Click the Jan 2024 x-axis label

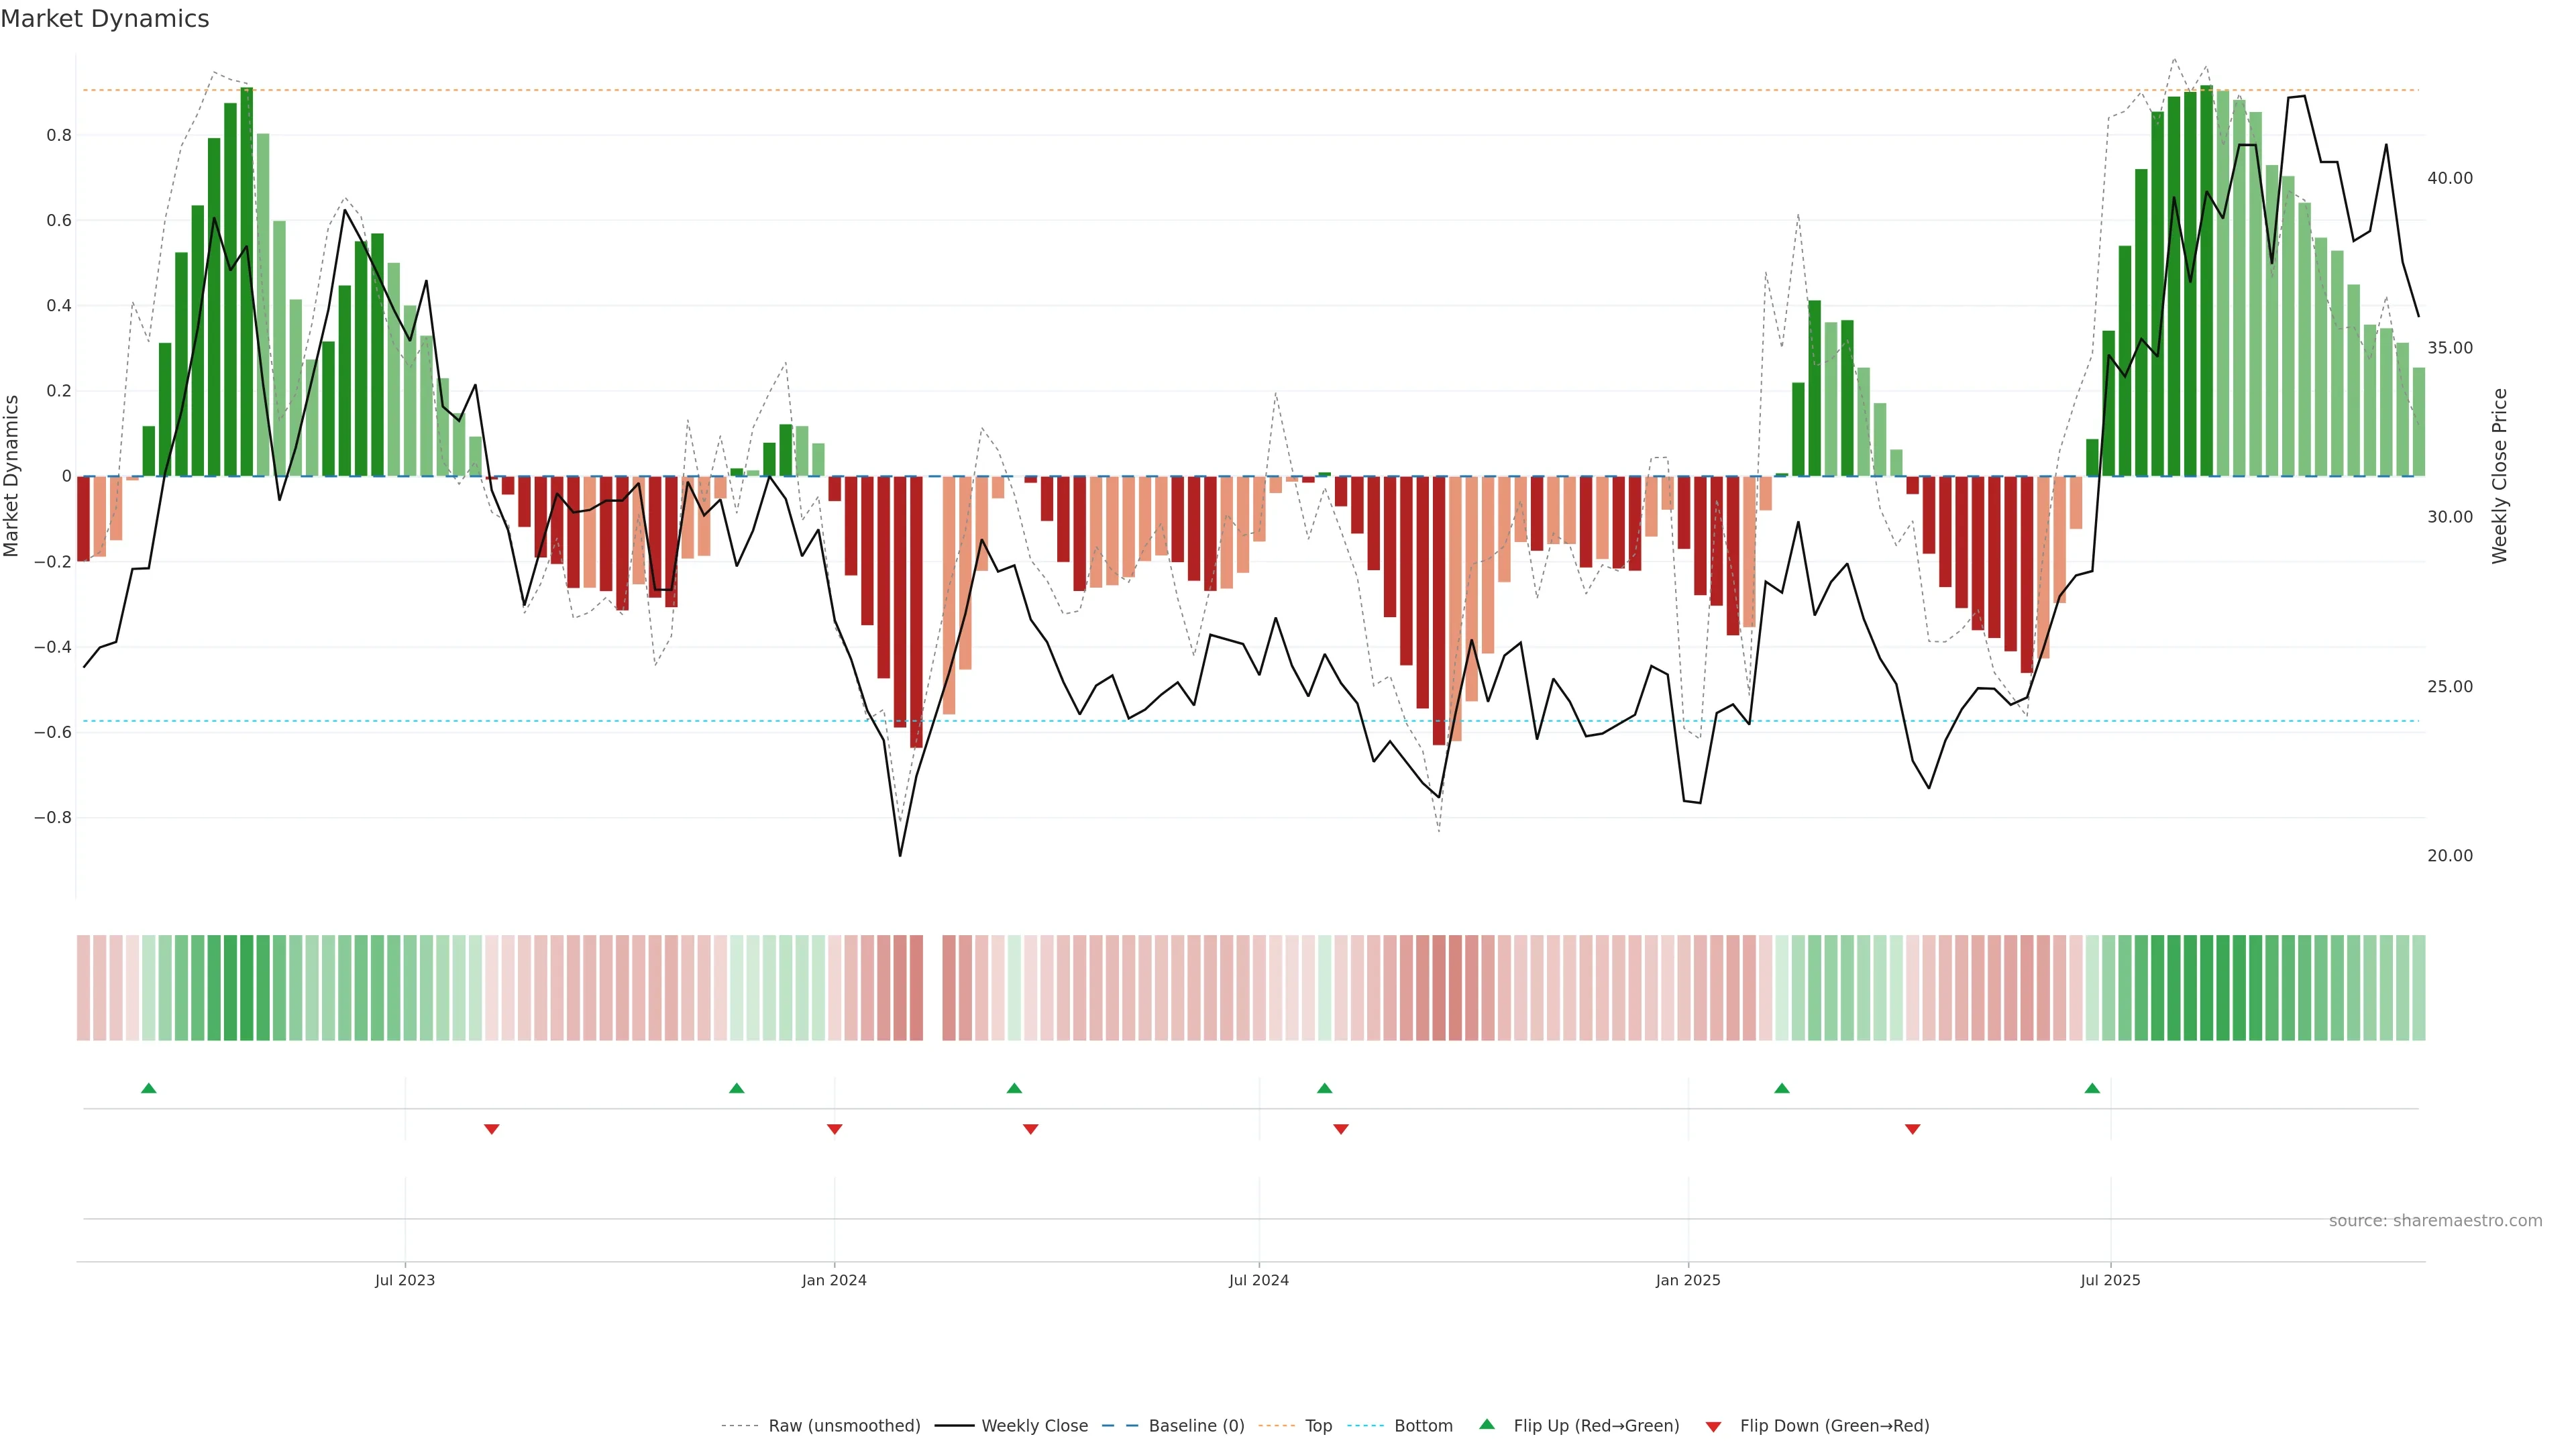coord(834,1280)
